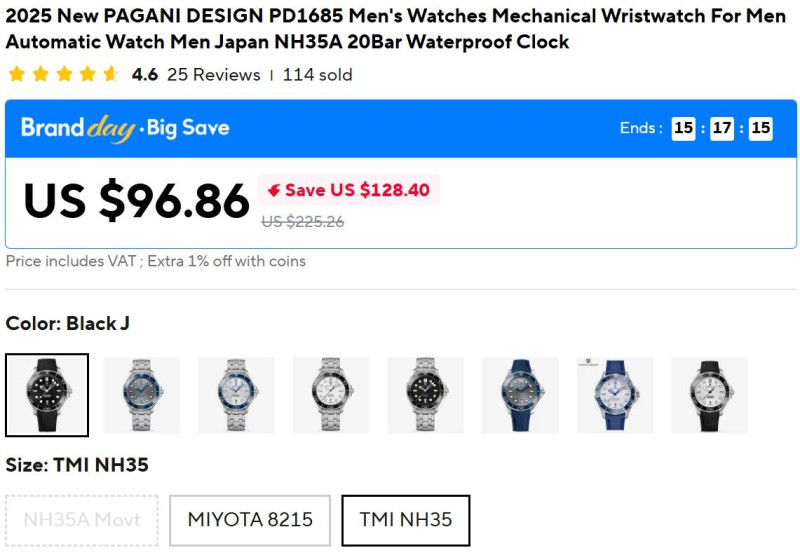Image resolution: width=800 pixels, height=555 pixels.
Task: Click the red Save US $128.40 badge
Action: pos(348,190)
